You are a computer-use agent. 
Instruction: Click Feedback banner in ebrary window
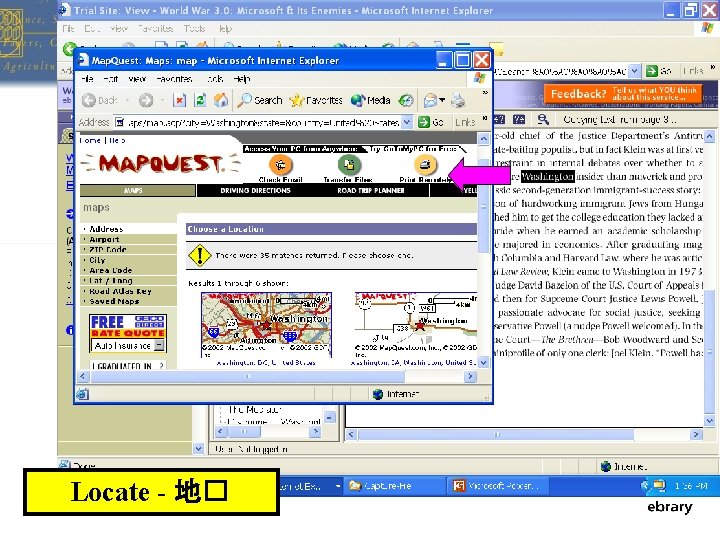[x=623, y=94]
